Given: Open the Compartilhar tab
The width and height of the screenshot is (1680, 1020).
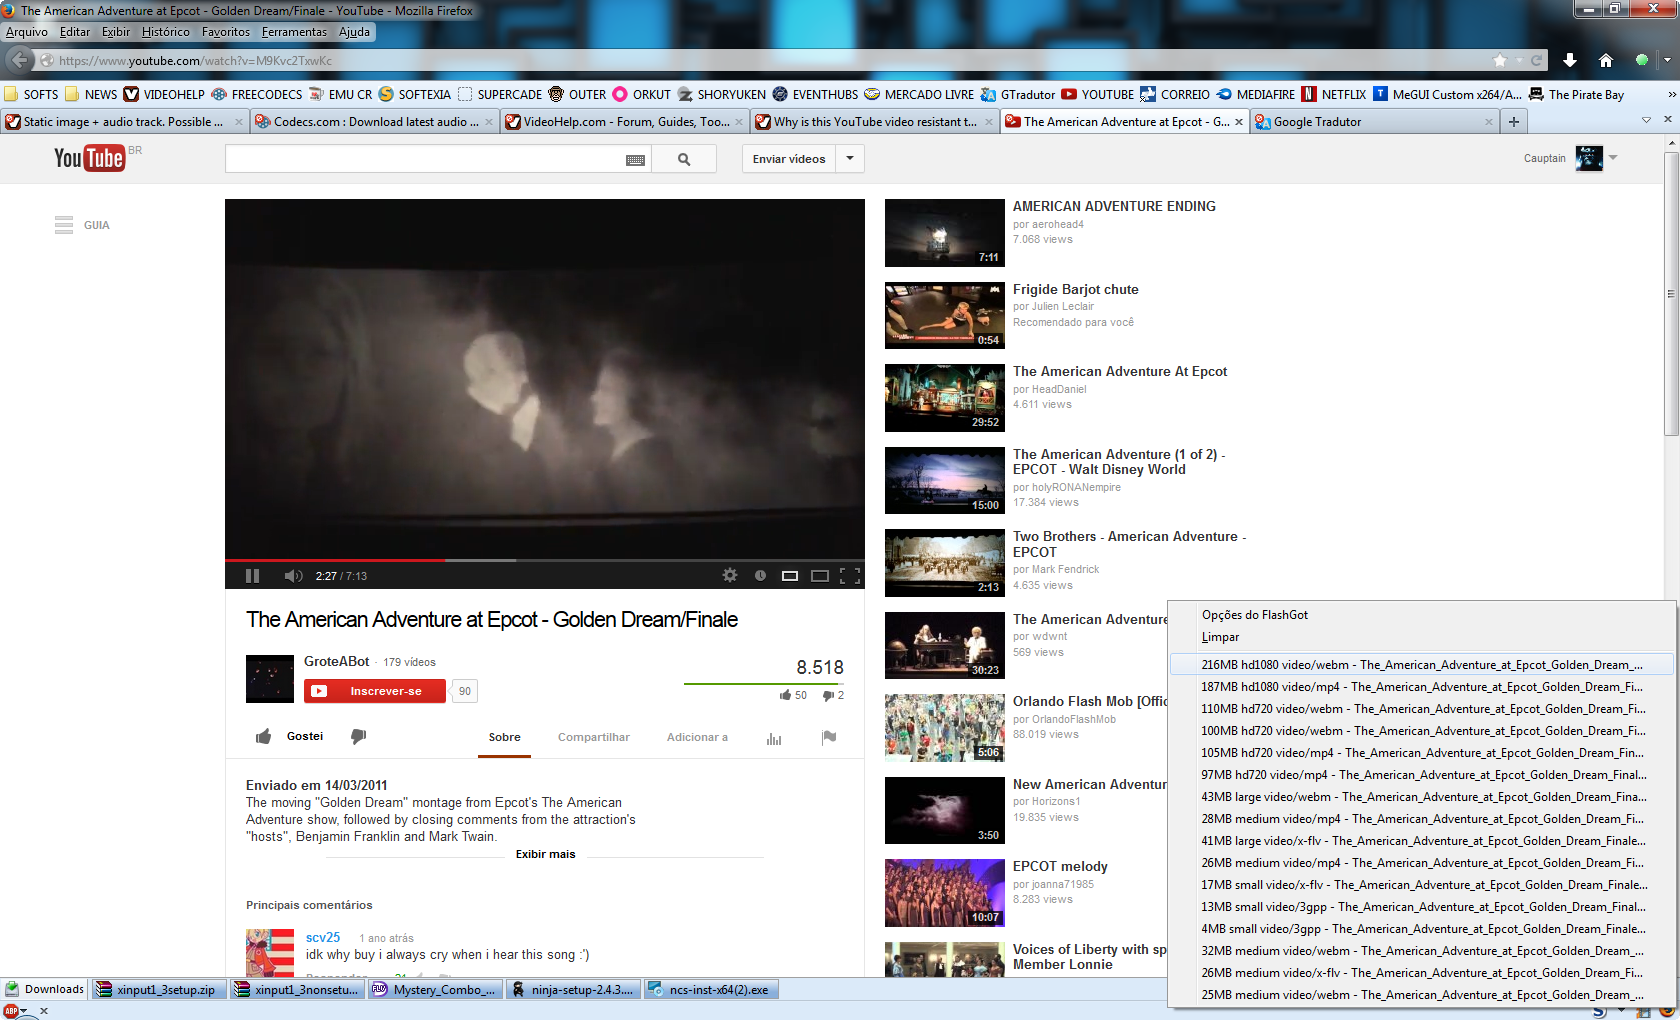Looking at the screenshot, I should click(x=594, y=737).
